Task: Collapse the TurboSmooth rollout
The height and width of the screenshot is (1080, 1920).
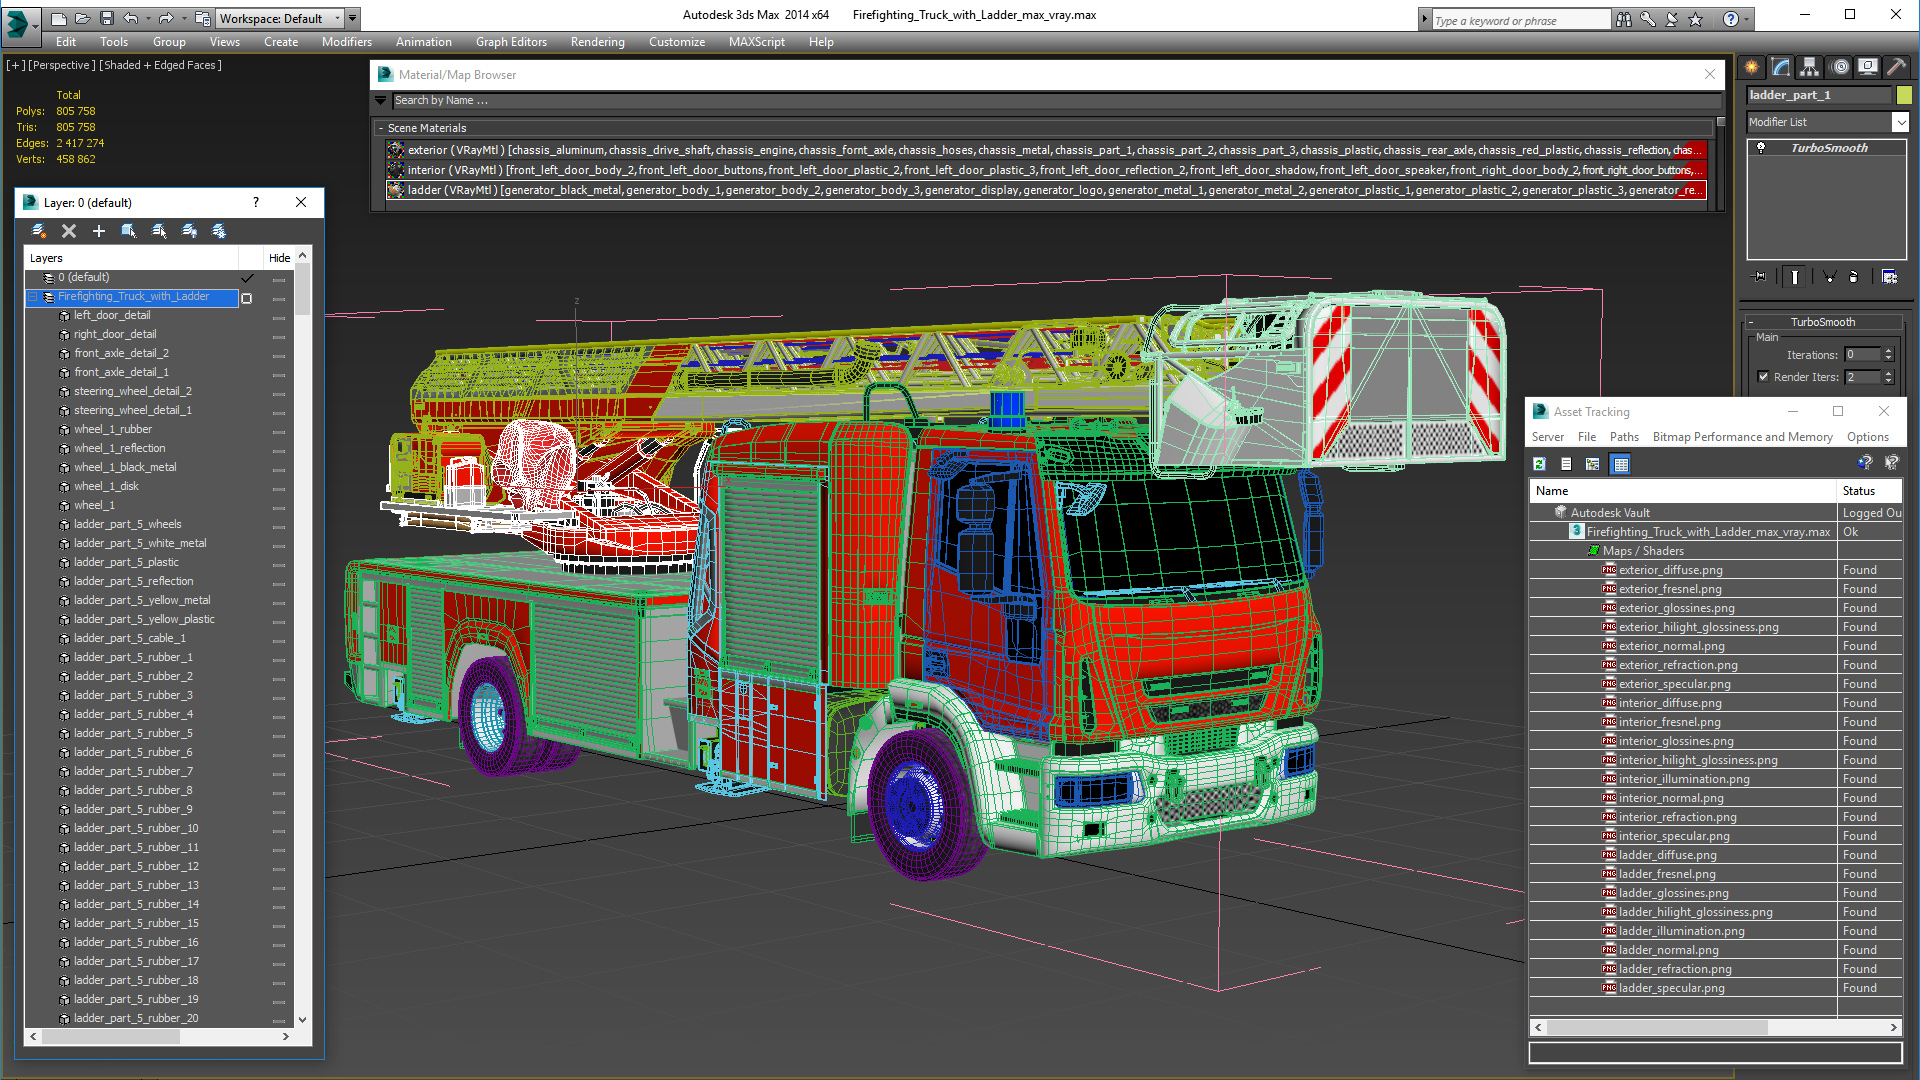Action: point(1751,322)
